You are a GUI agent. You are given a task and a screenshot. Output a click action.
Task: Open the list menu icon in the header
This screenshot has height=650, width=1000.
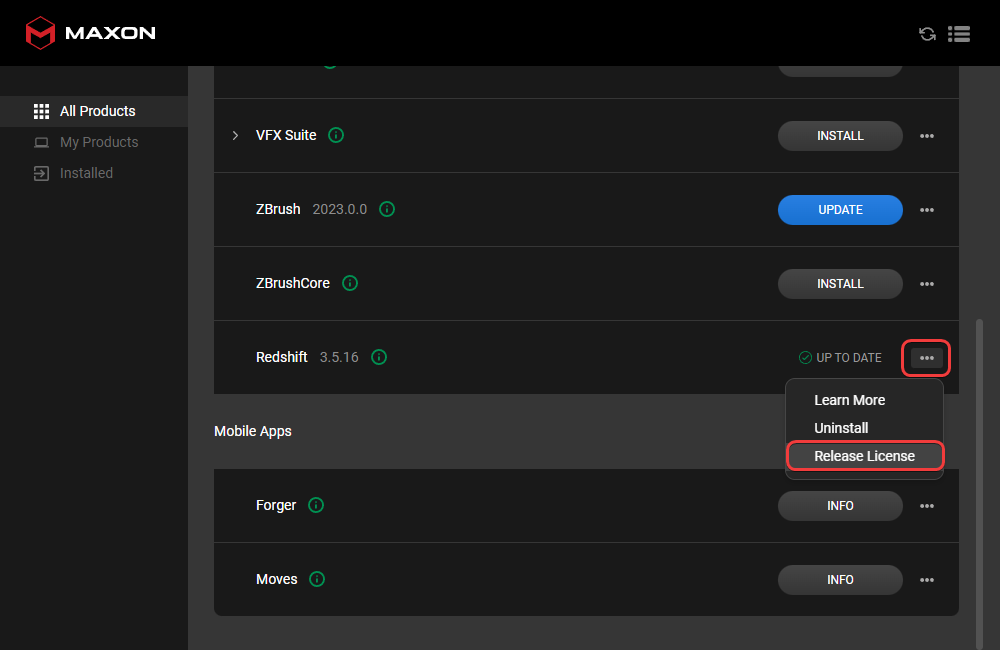[959, 34]
